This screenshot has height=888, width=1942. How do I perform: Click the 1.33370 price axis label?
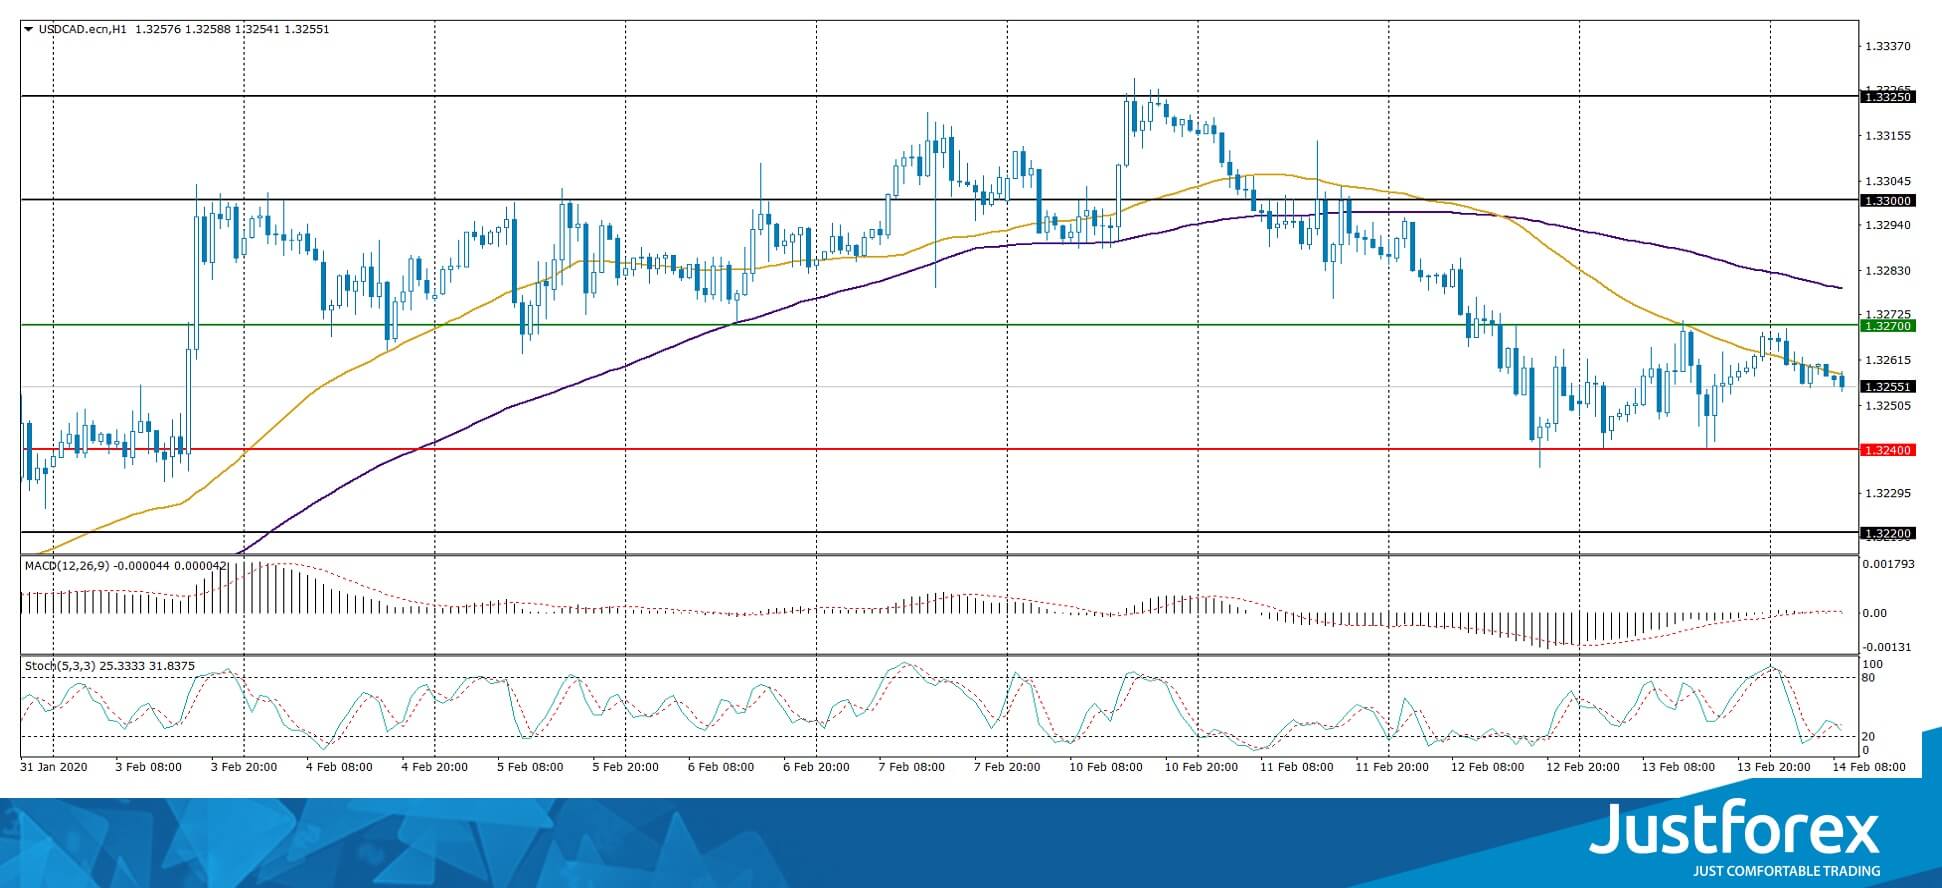[1889, 46]
